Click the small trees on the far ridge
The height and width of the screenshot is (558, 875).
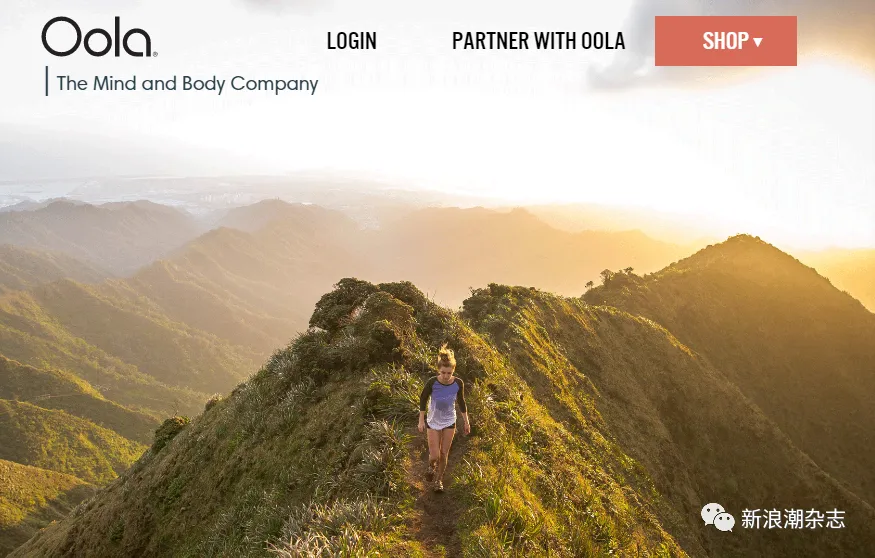[x=614, y=275]
